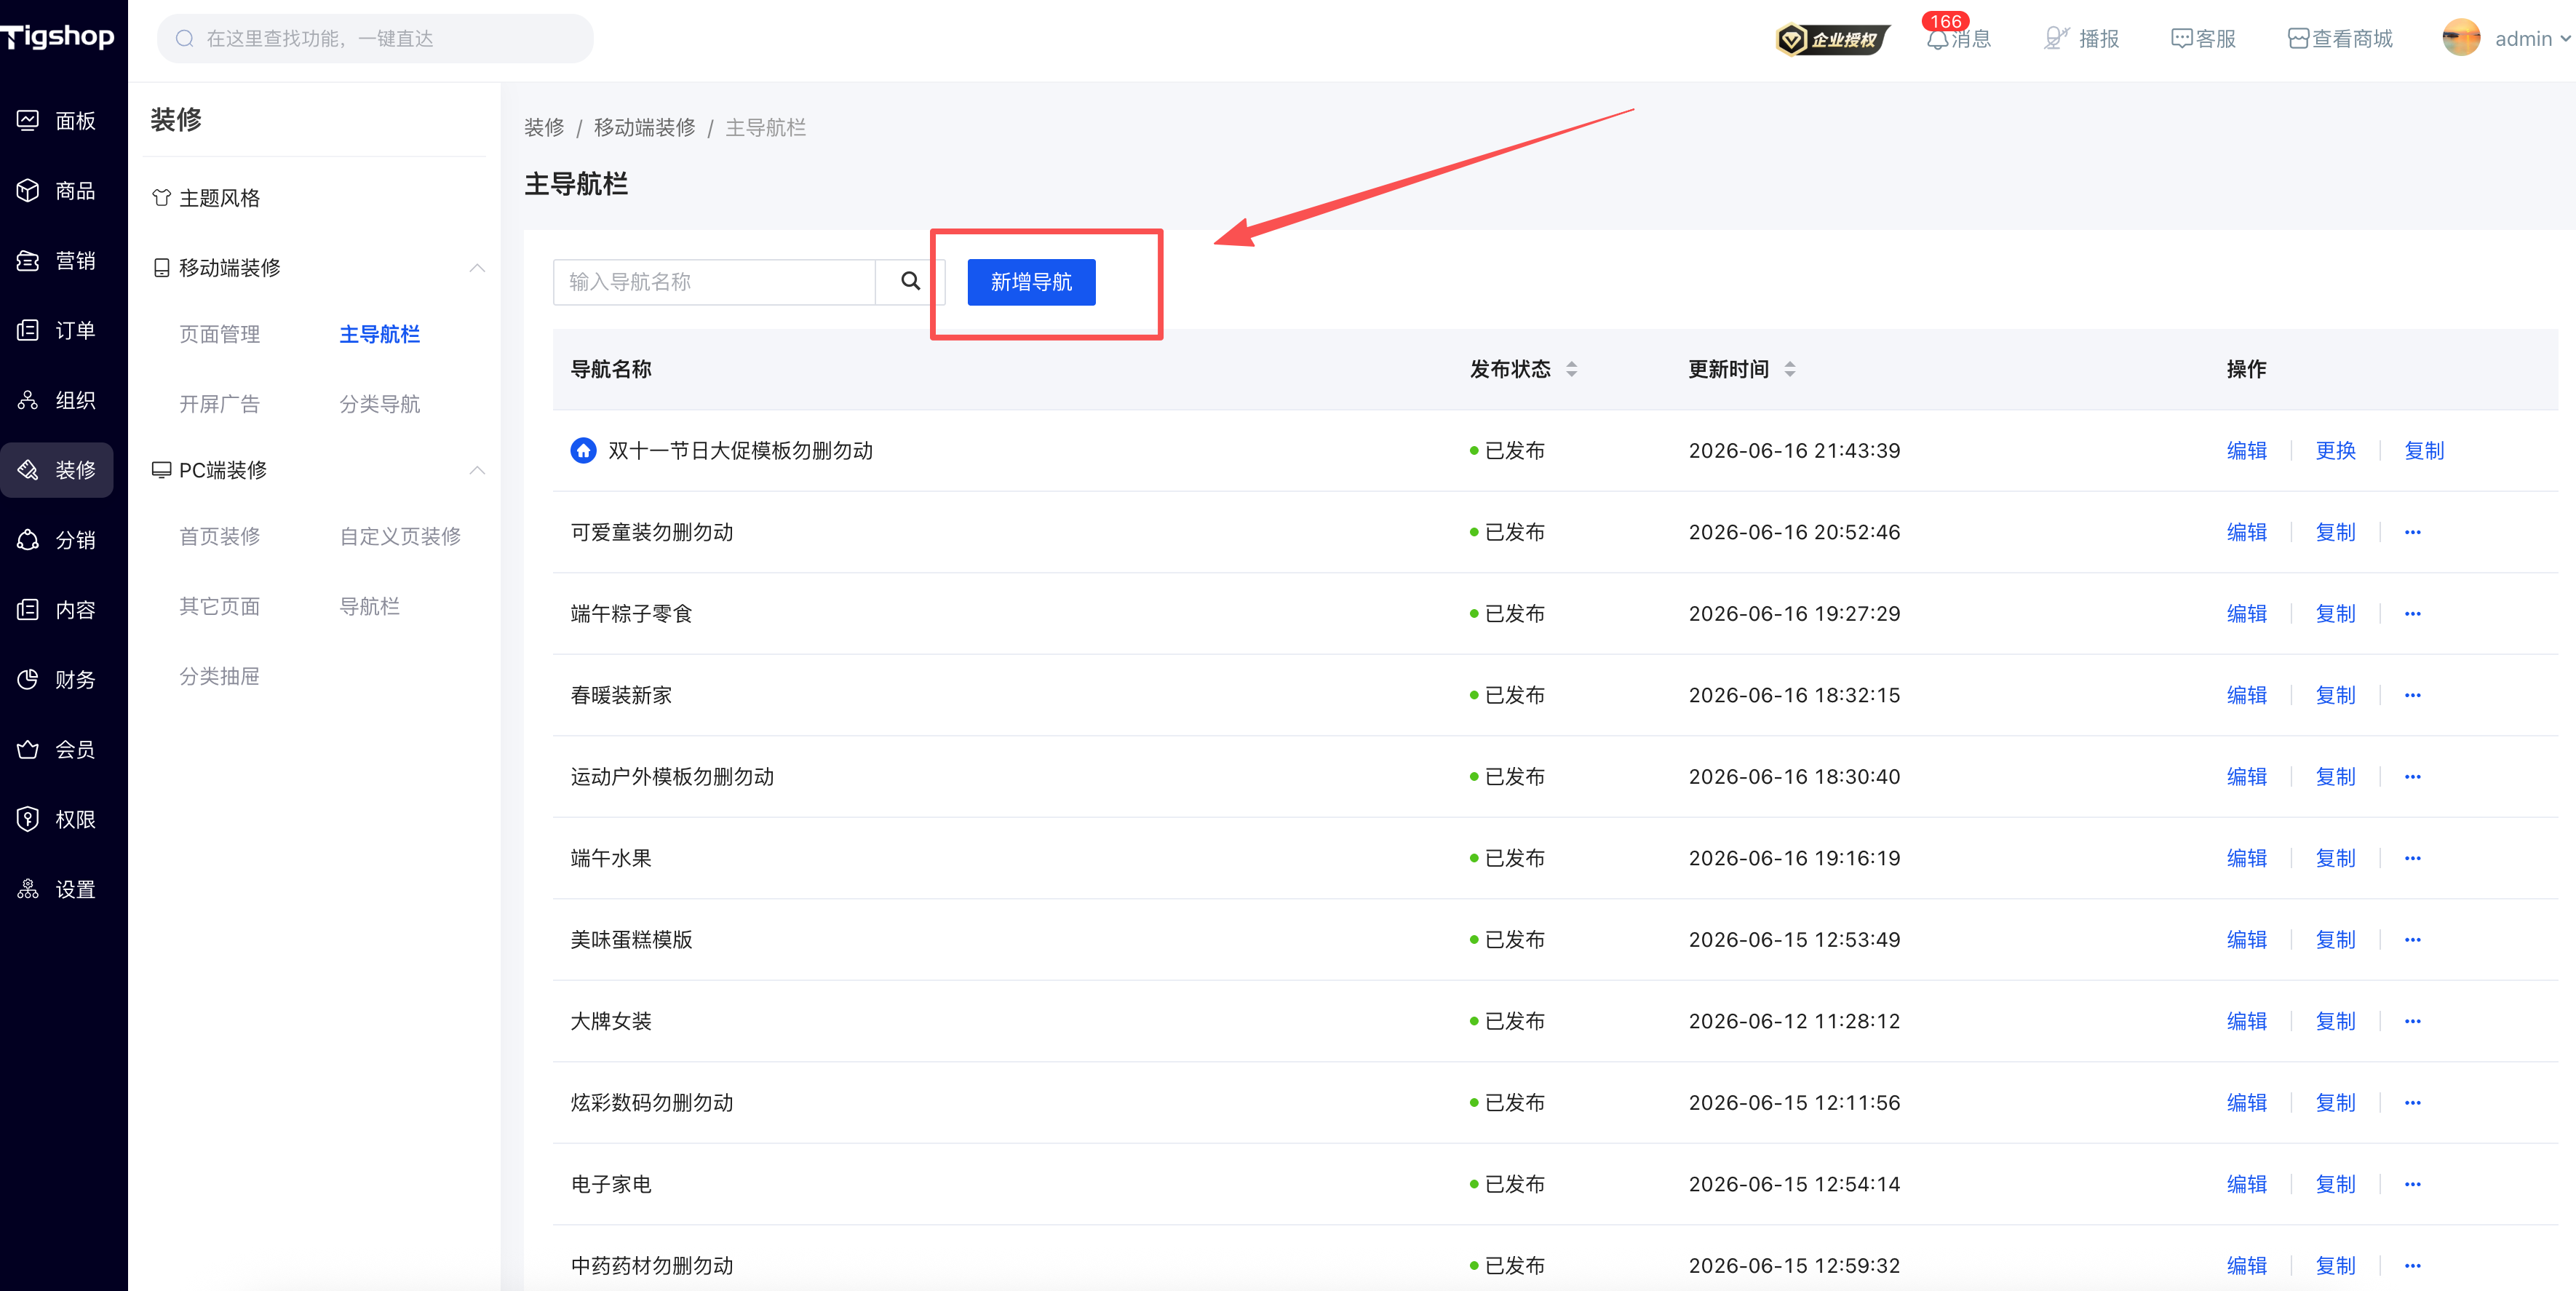Click the blue home icon beside 双十一节日大促模板
Screen dimensions: 2576x1291
point(583,451)
